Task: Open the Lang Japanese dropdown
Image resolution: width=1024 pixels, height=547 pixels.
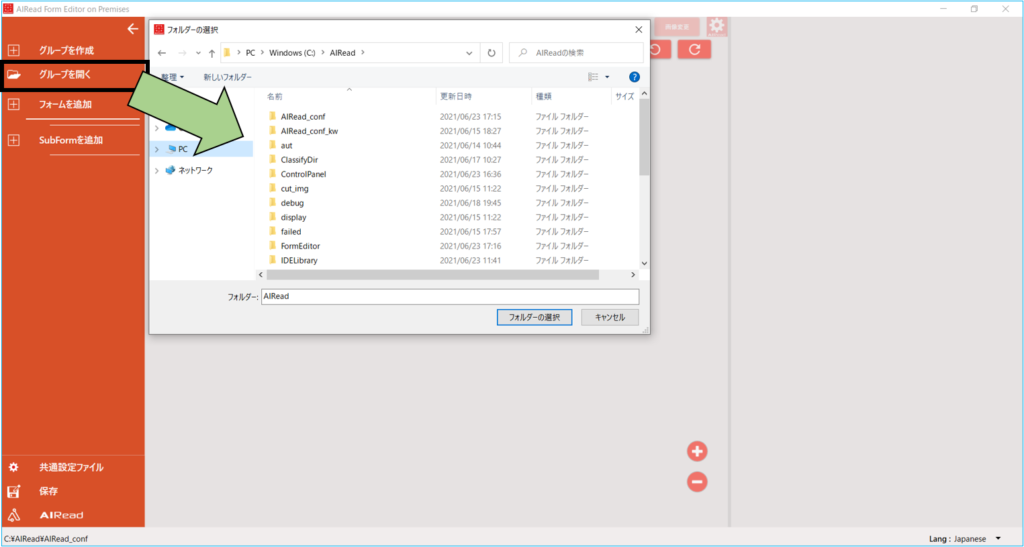Action: (x=998, y=539)
